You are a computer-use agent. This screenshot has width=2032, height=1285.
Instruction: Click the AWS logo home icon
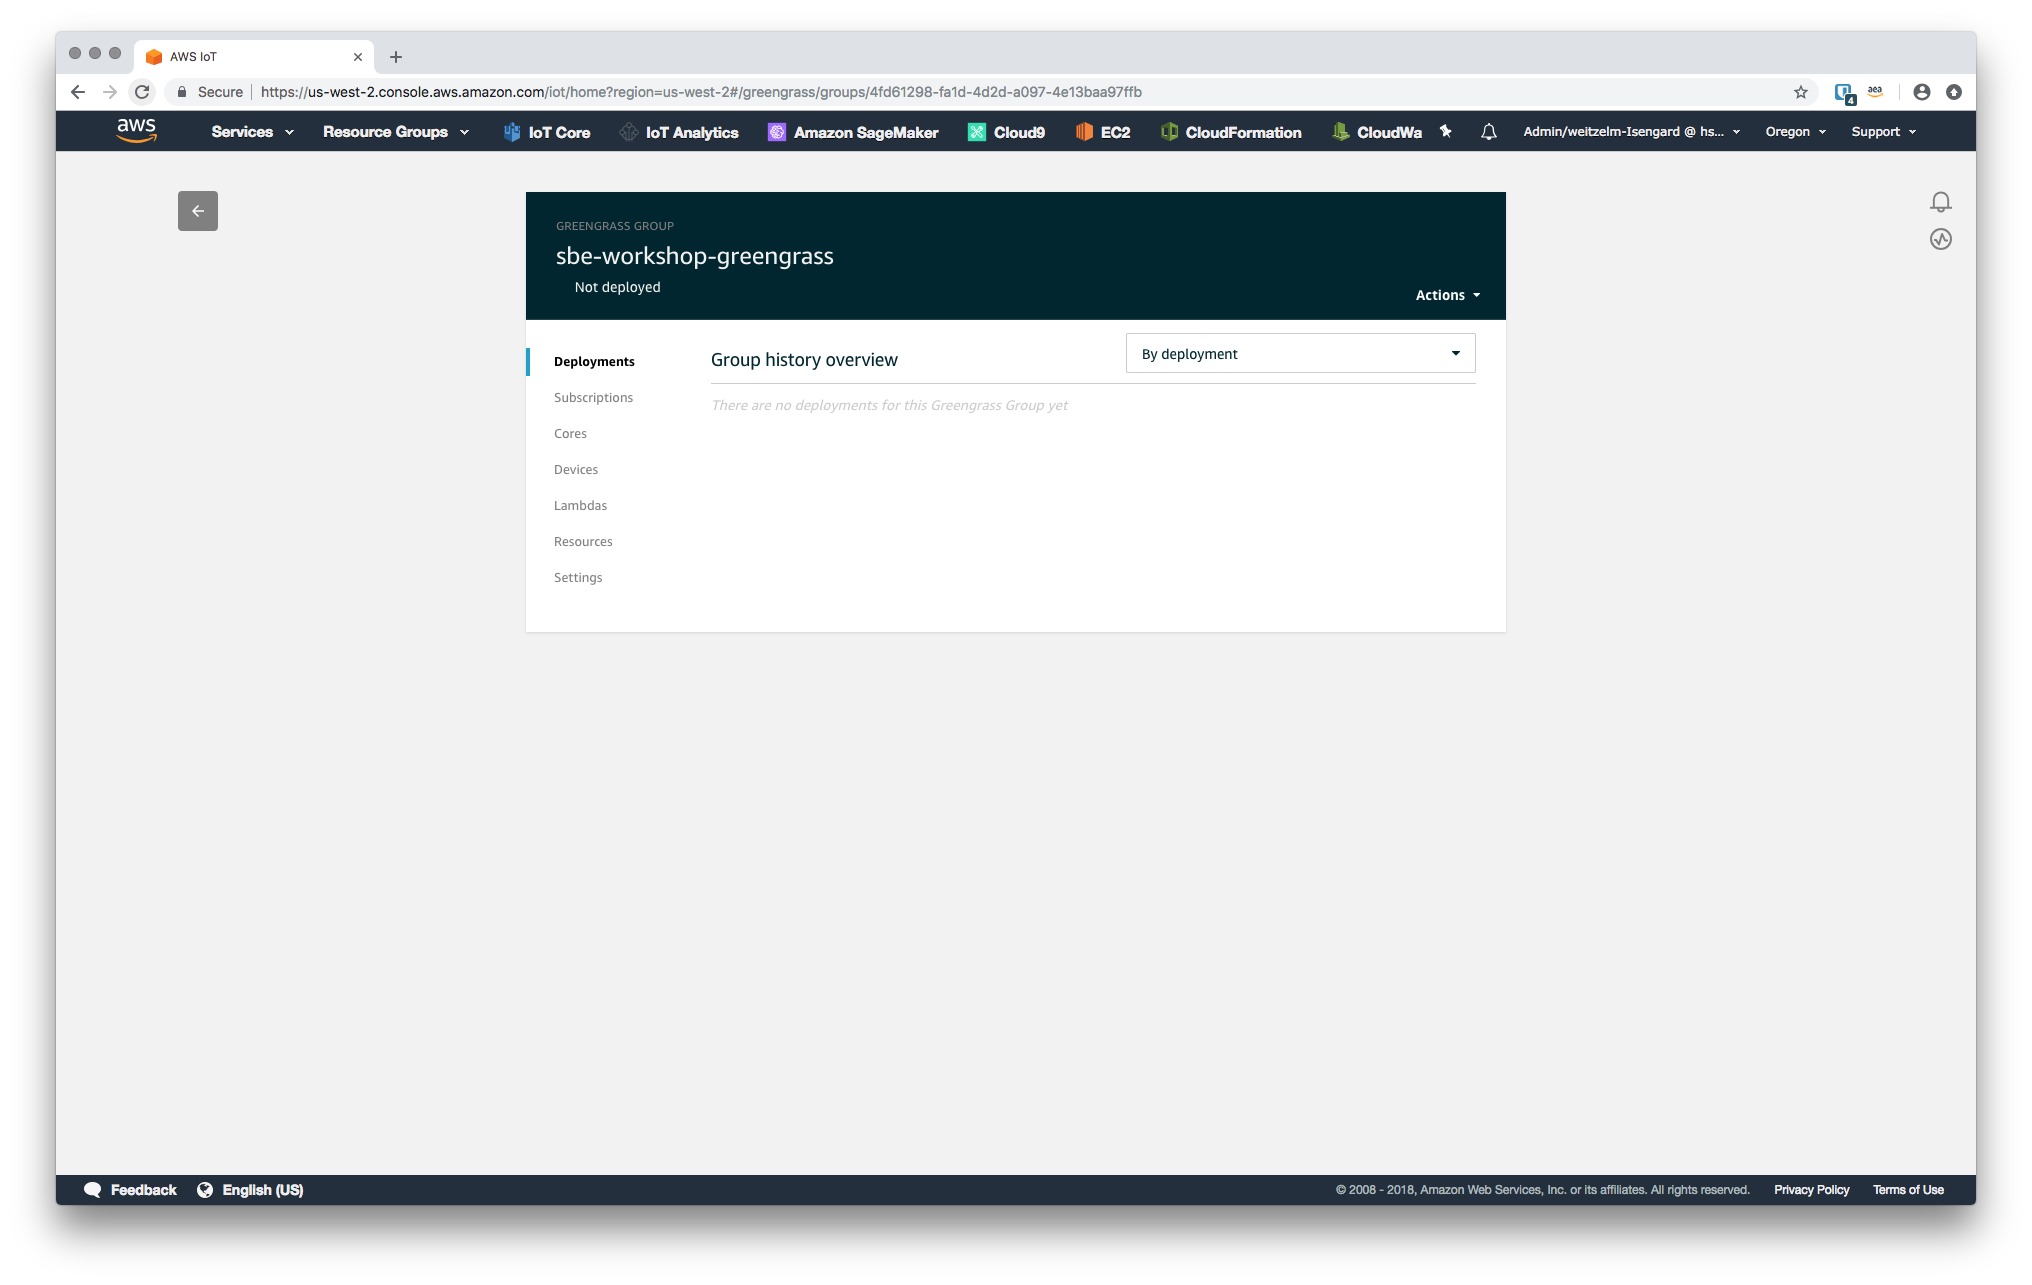click(136, 131)
